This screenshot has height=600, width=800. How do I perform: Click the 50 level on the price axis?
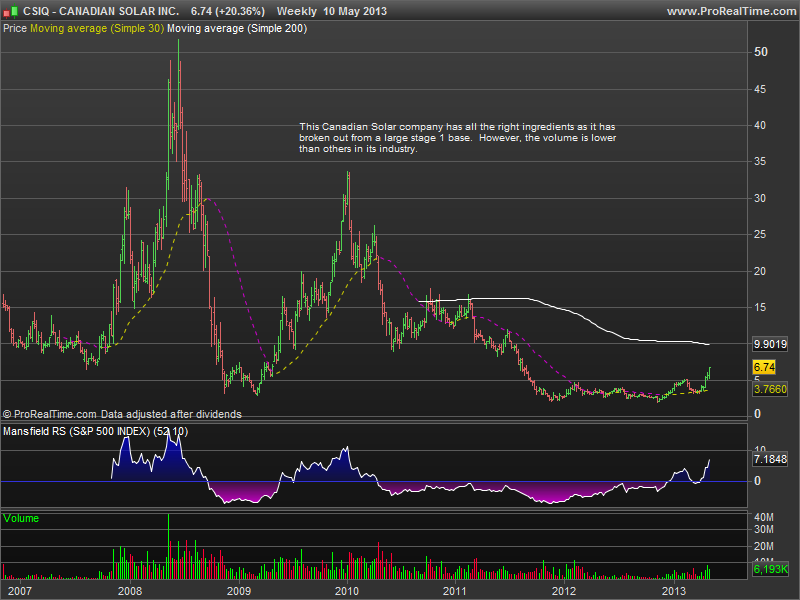(761, 52)
